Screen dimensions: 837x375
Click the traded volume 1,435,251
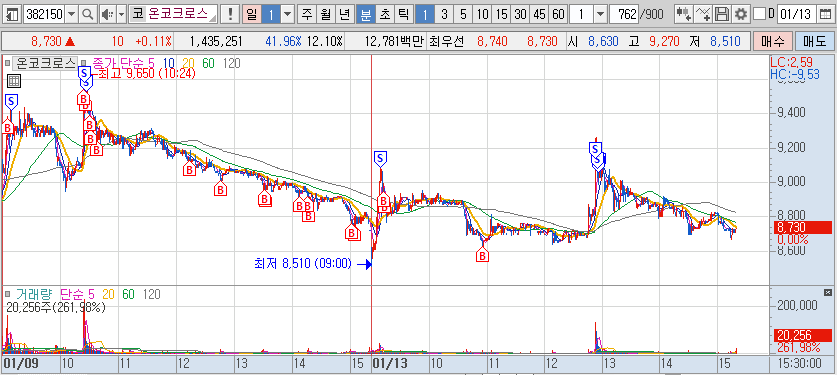click(x=215, y=41)
